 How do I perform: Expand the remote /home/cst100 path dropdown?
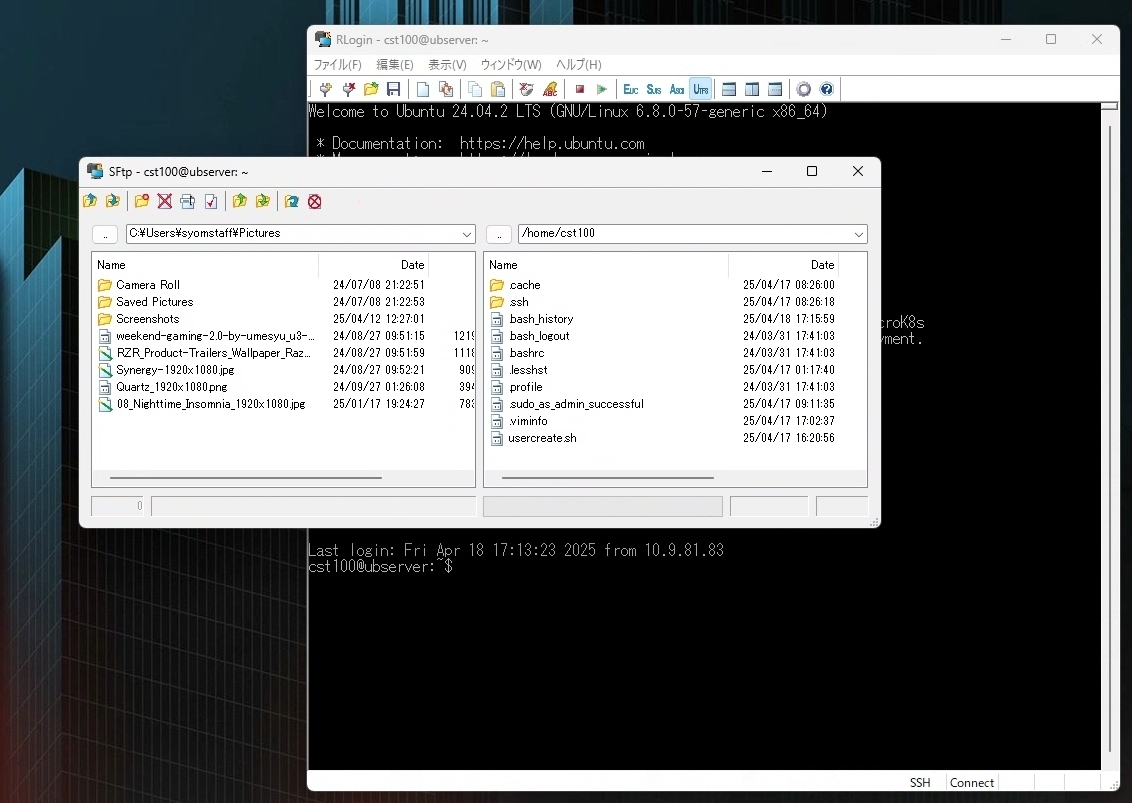point(857,234)
